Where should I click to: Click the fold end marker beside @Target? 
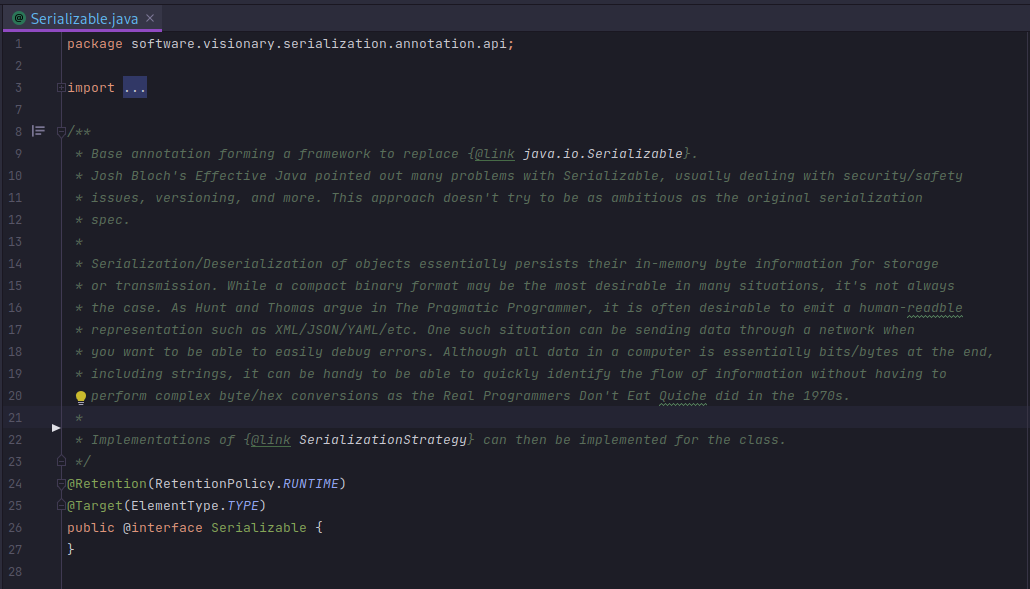[61, 506]
